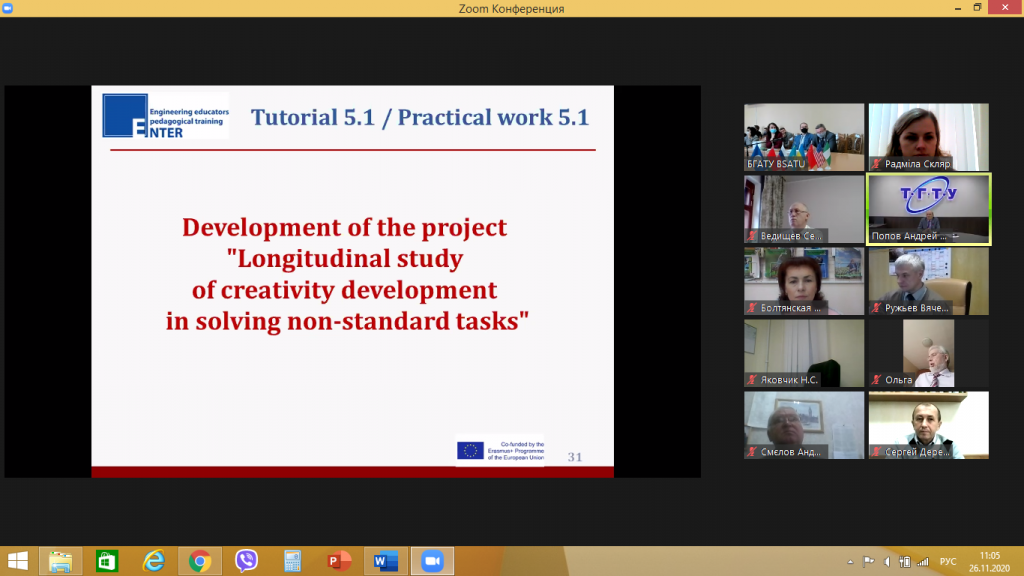Open the Calculator taskbar icon

(x=293, y=561)
